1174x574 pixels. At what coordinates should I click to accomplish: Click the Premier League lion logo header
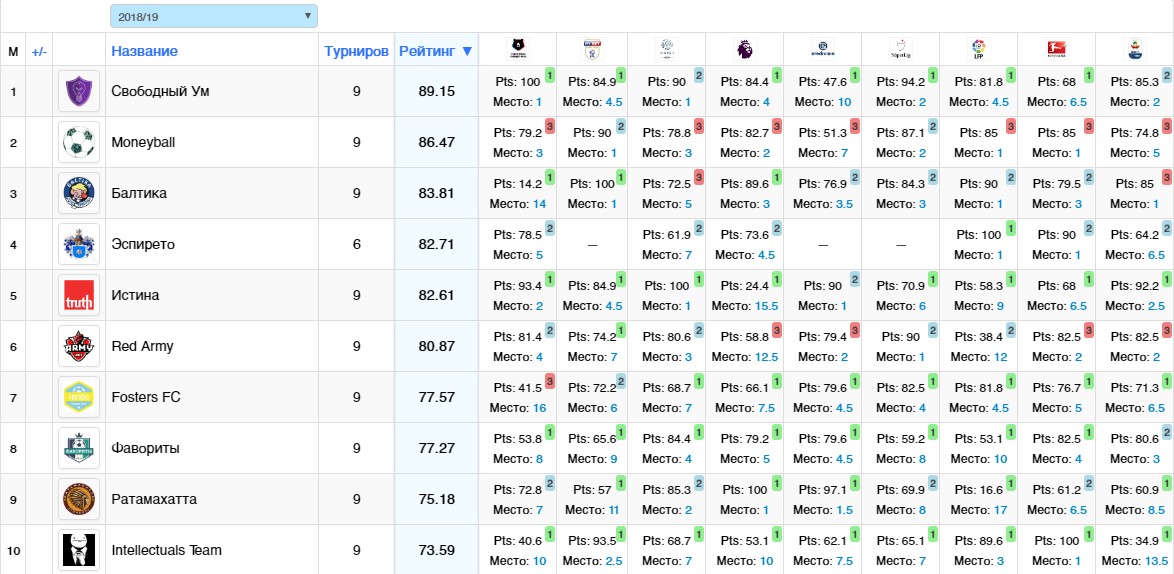click(744, 46)
